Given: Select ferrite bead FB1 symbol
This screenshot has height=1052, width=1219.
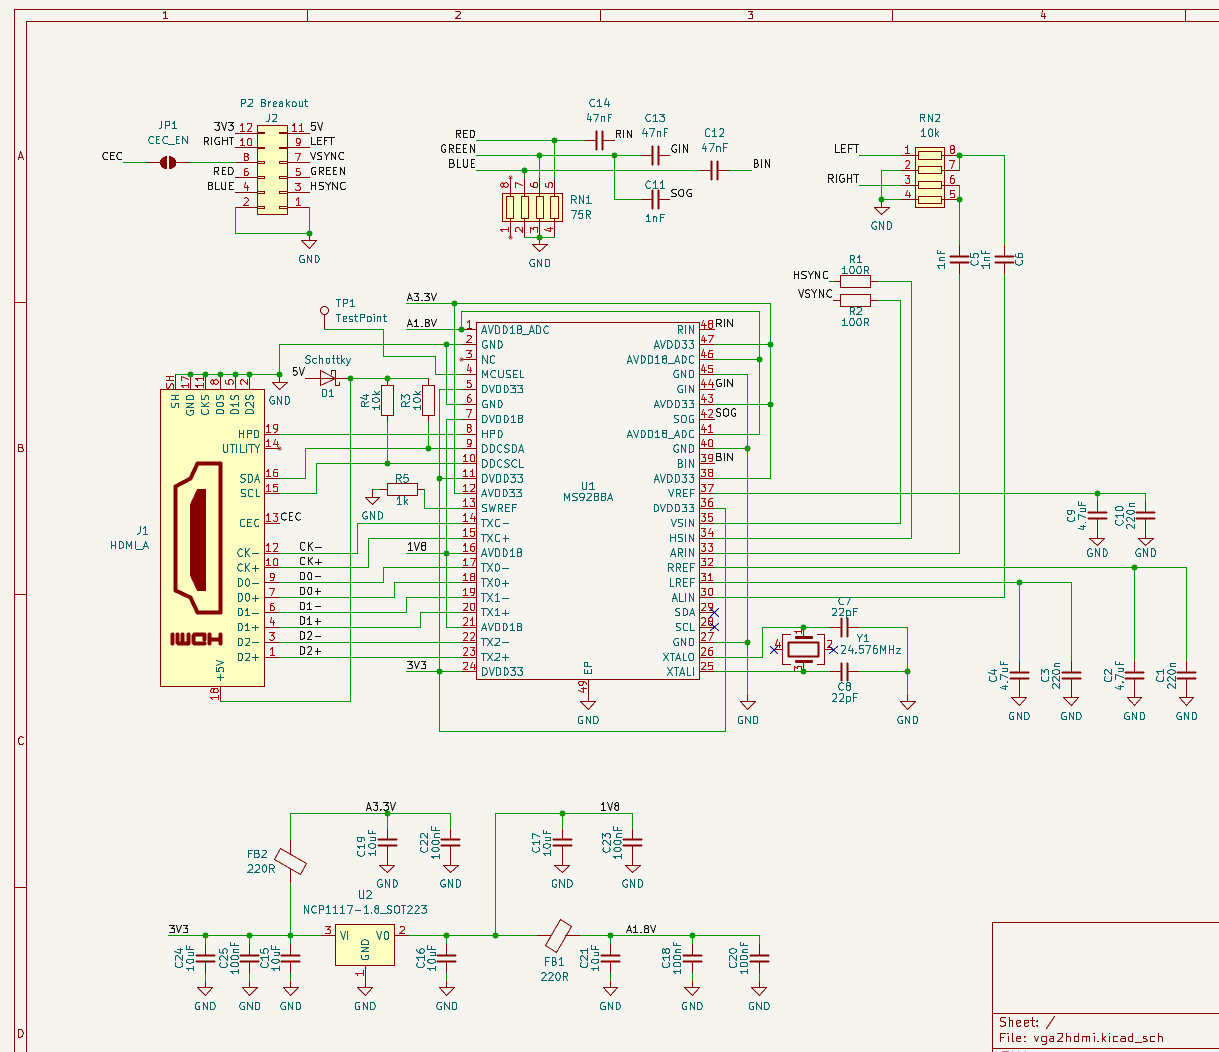Looking at the screenshot, I should tap(558, 936).
